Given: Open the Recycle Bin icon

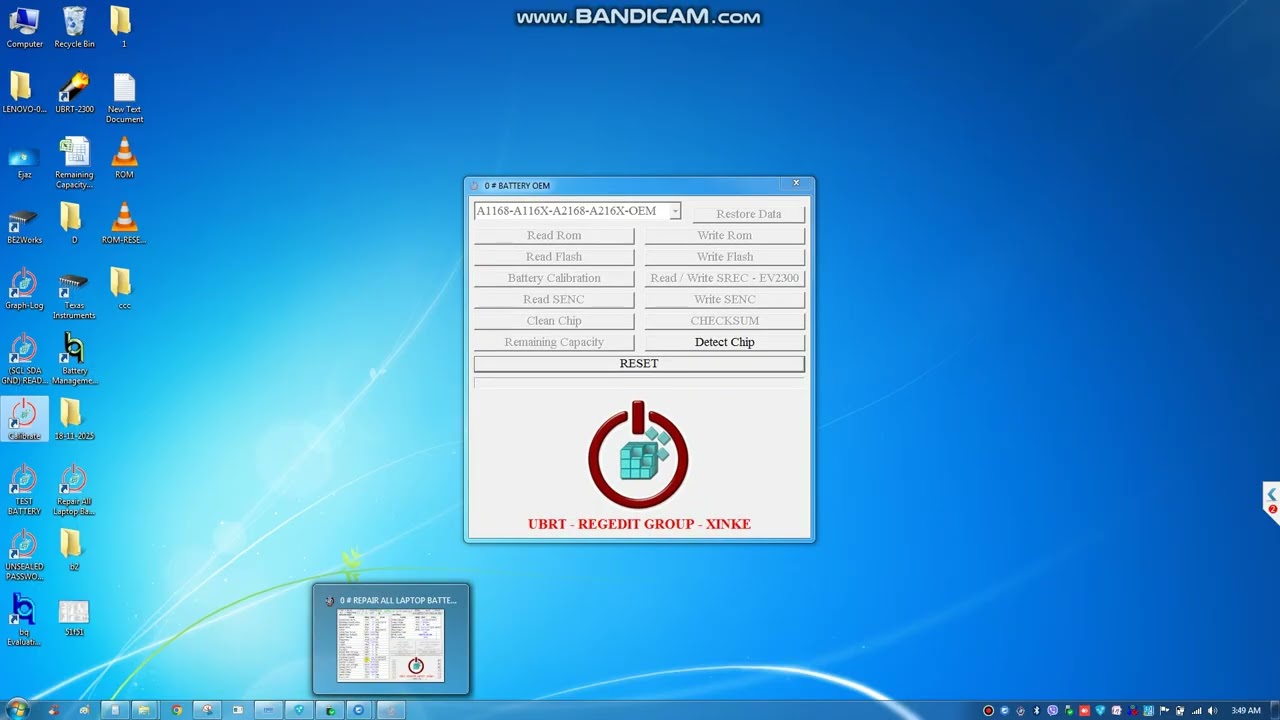Looking at the screenshot, I should [x=74, y=27].
